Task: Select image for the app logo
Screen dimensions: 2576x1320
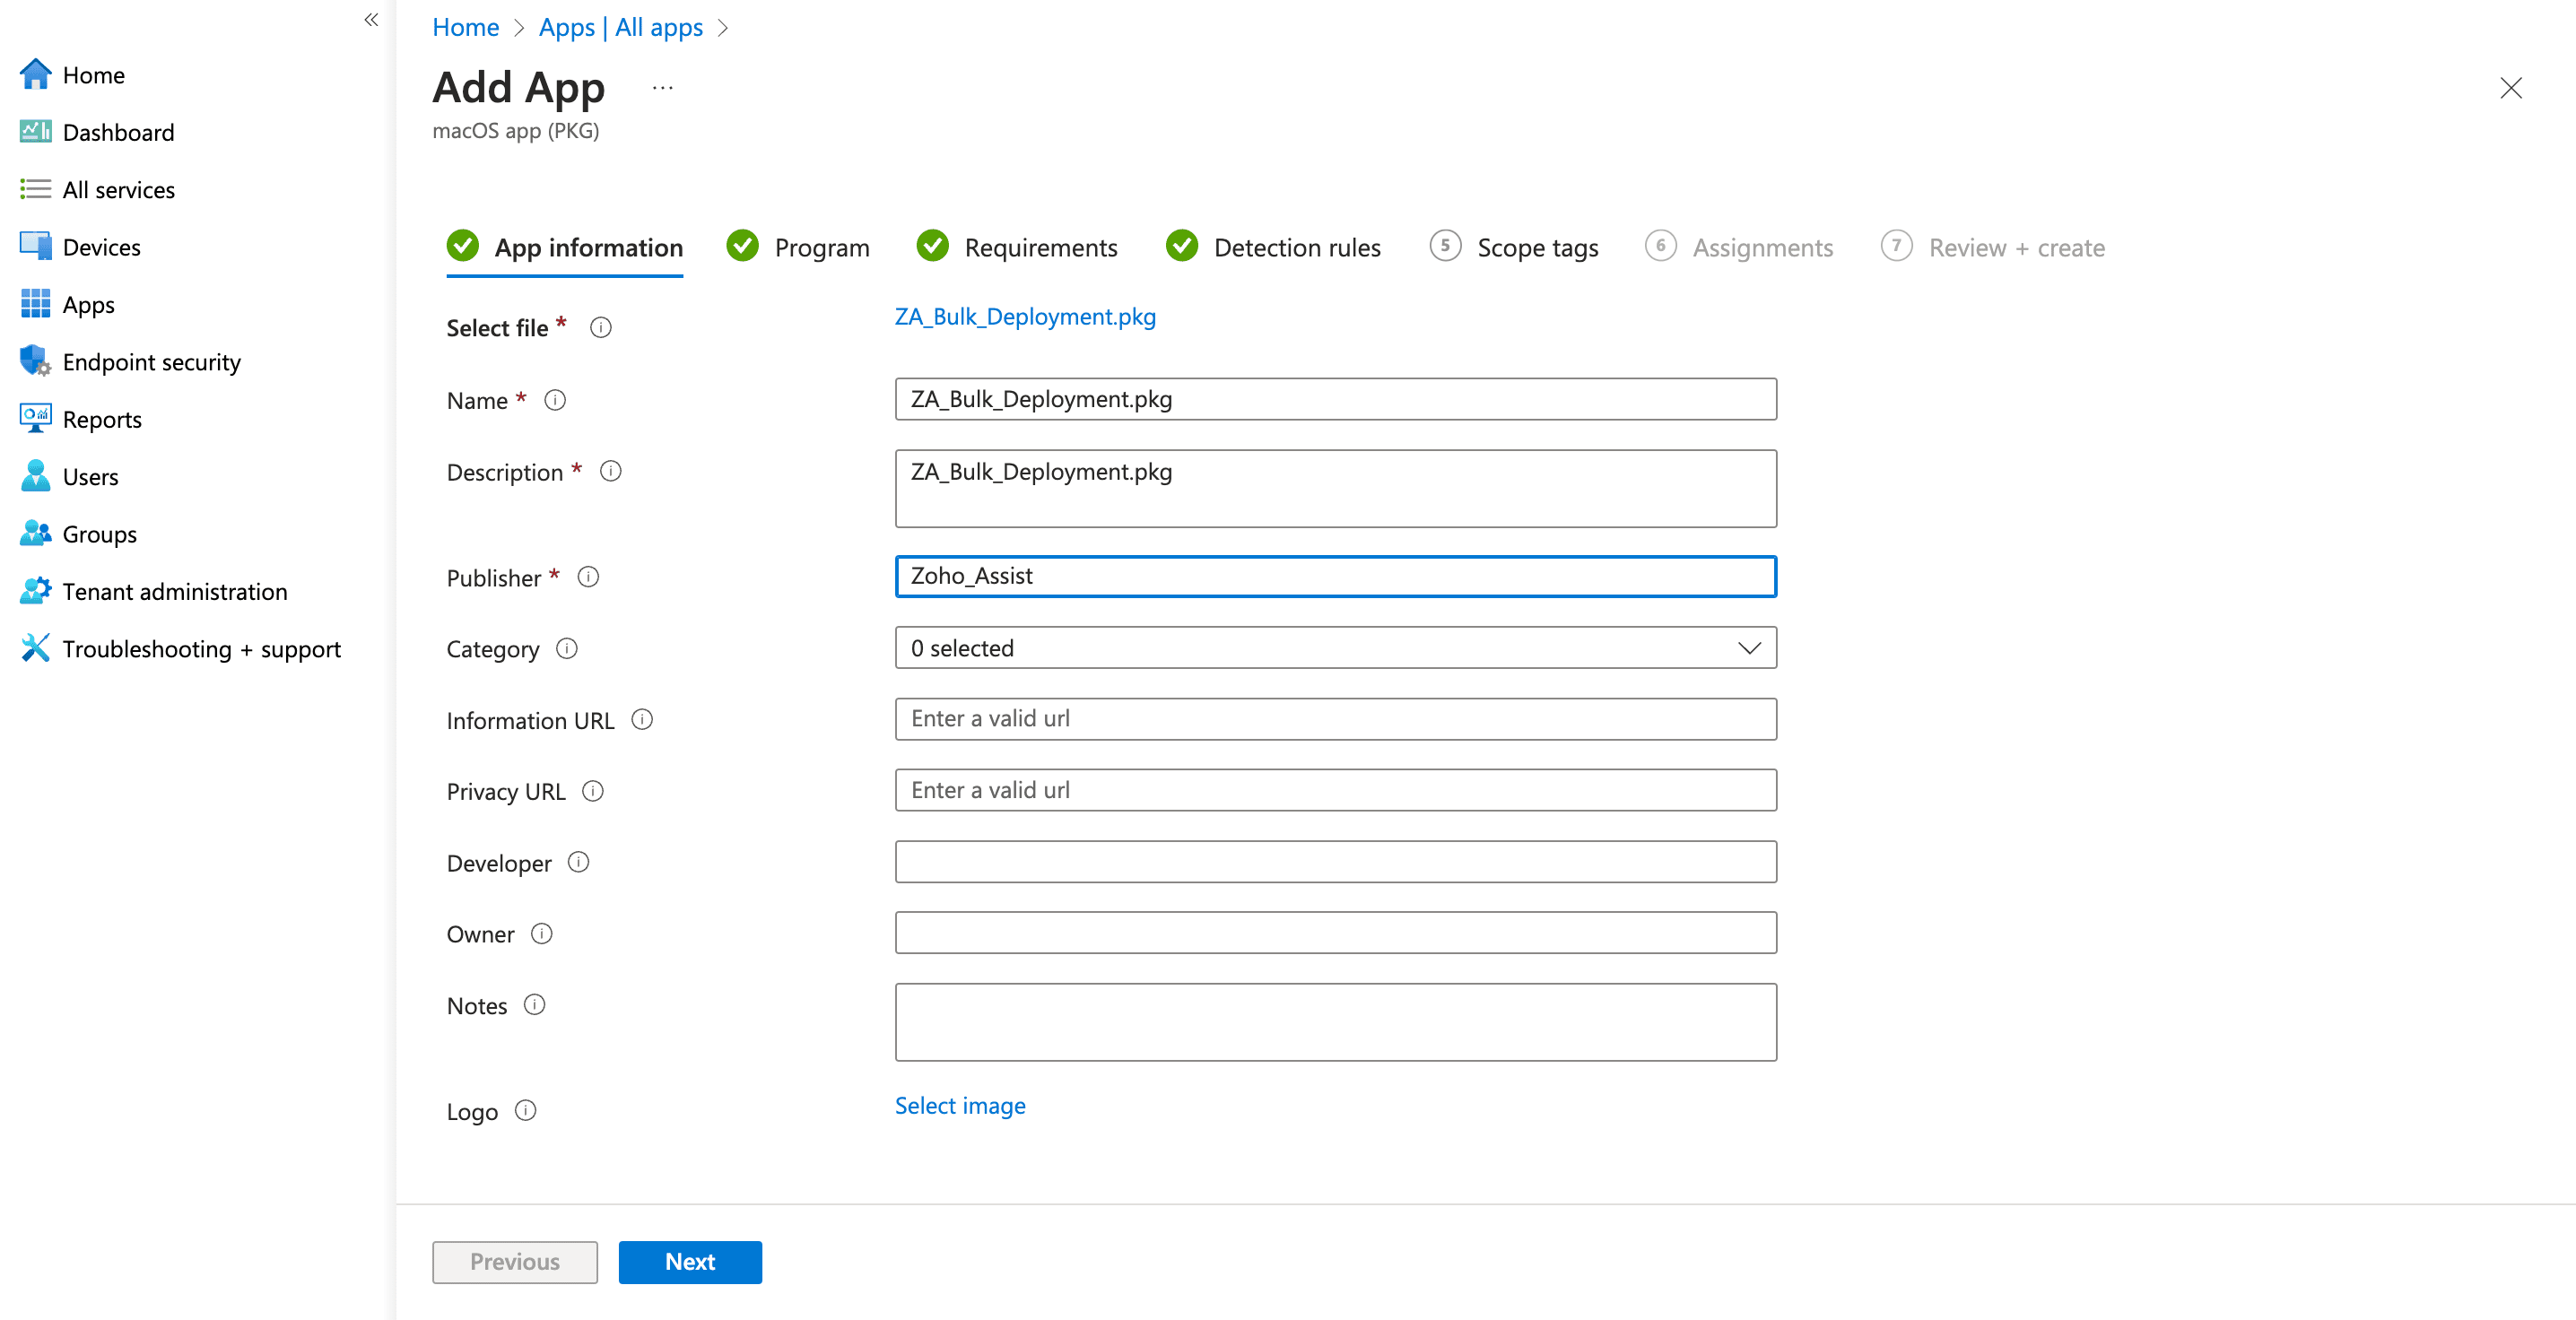Action: point(959,1105)
